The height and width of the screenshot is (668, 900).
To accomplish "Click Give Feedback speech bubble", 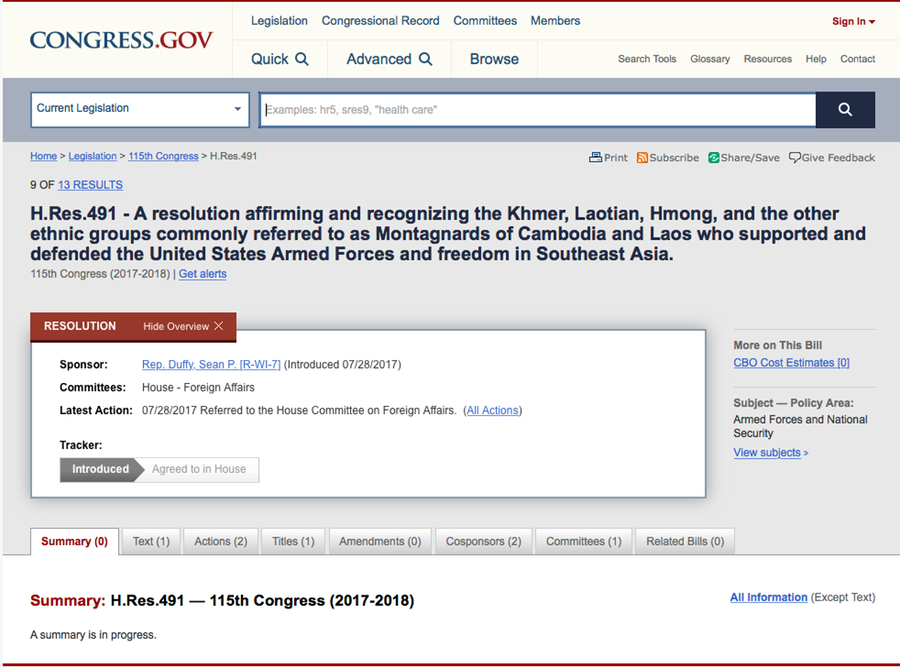I will click(831, 158).
